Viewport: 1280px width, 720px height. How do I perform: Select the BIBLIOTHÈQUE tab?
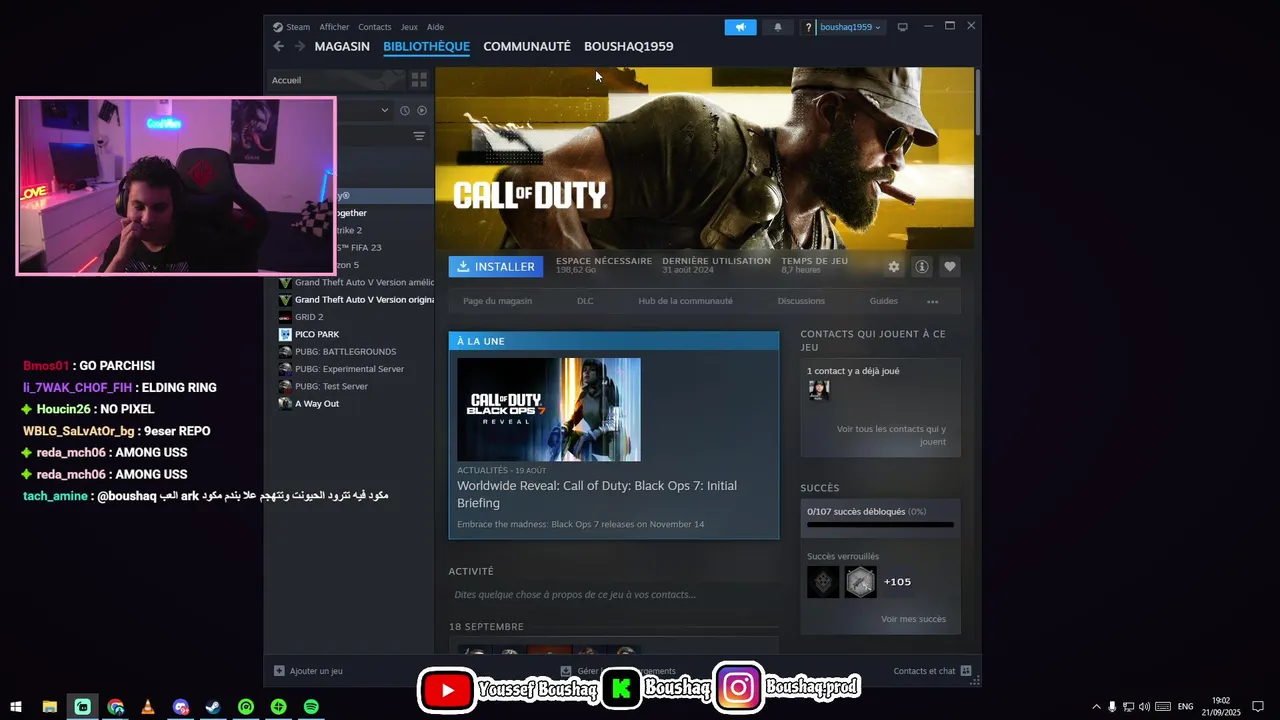pyautogui.click(x=426, y=46)
